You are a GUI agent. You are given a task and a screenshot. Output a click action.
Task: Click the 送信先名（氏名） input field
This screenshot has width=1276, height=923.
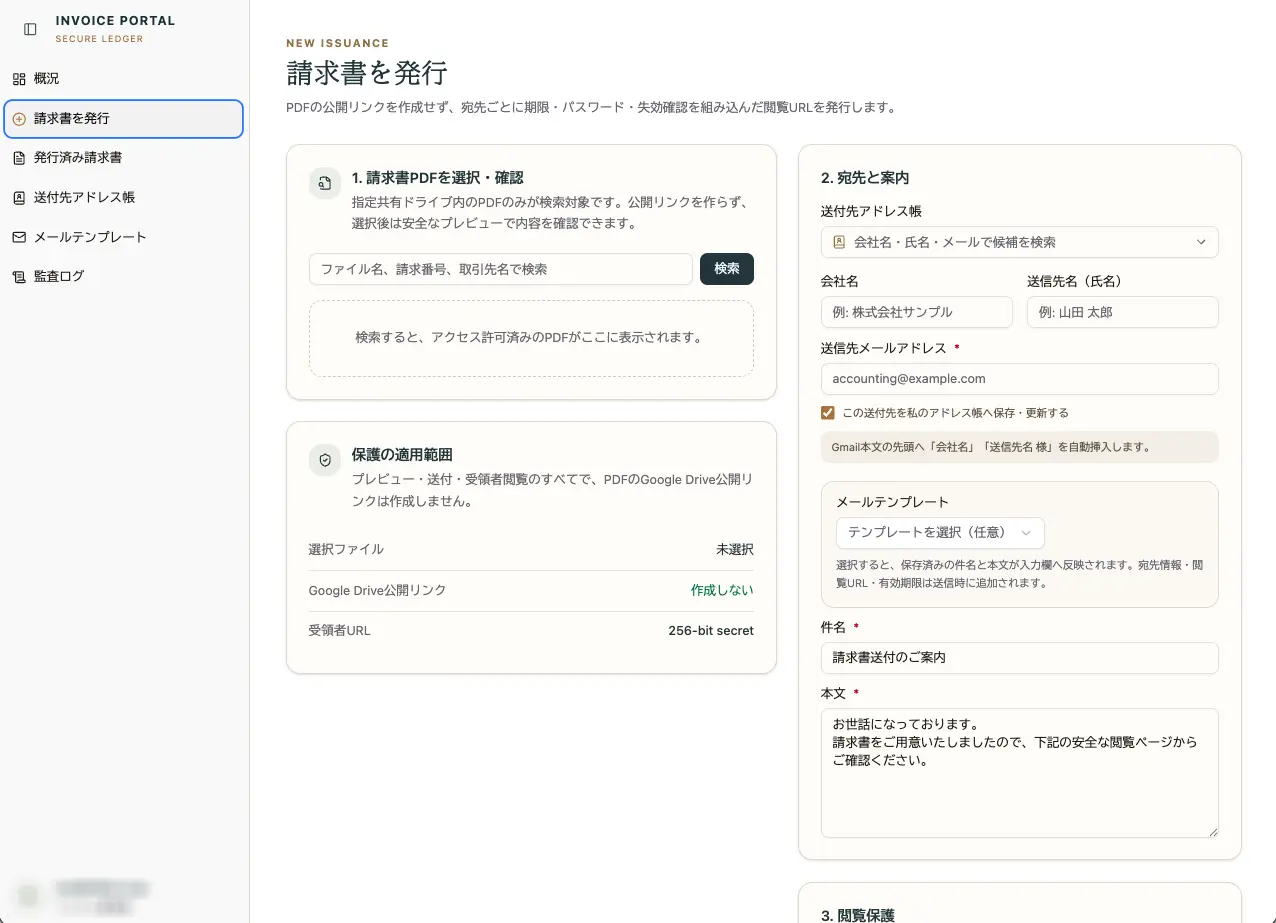point(1123,312)
